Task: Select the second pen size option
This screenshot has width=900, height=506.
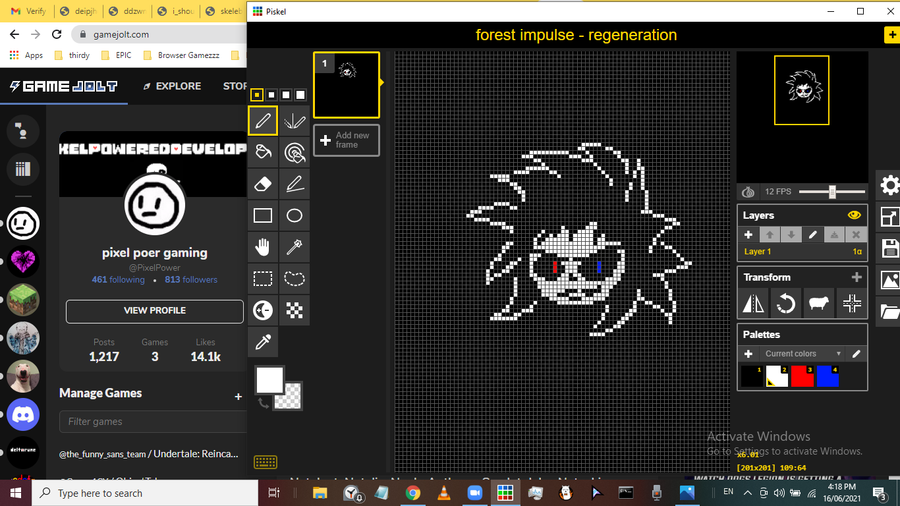Action: [271, 95]
